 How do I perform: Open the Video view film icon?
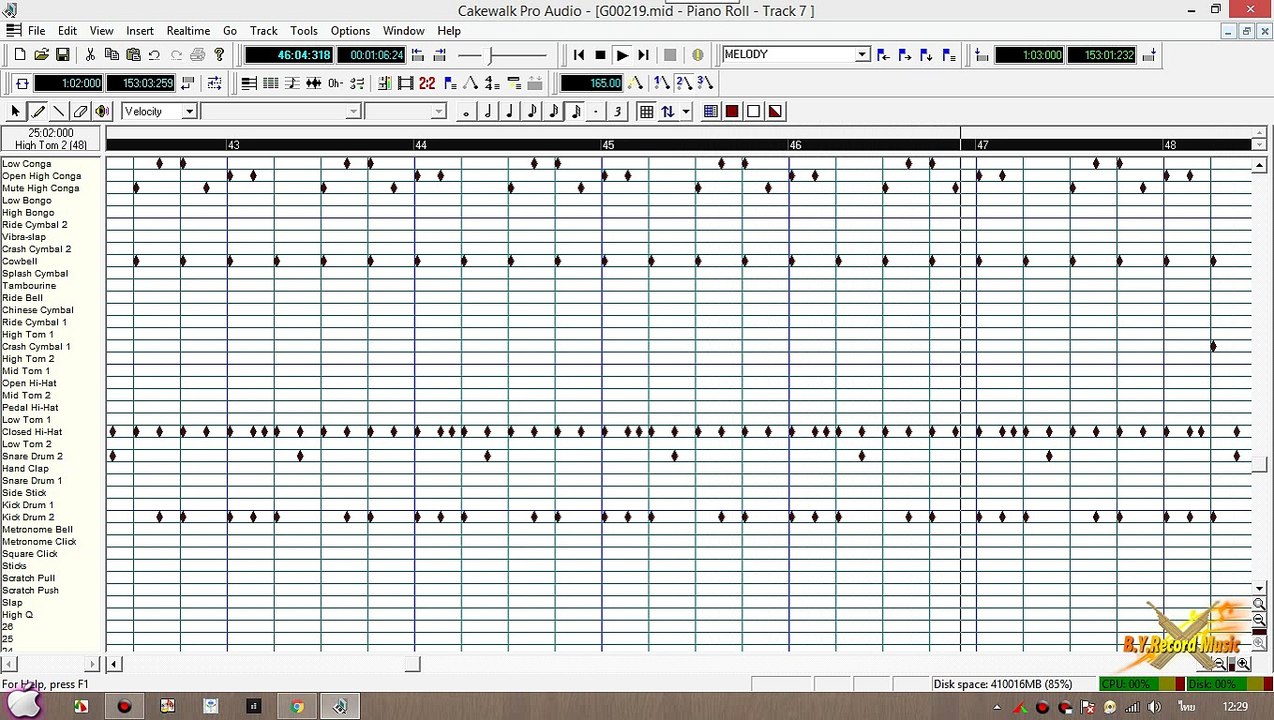point(405,83)
